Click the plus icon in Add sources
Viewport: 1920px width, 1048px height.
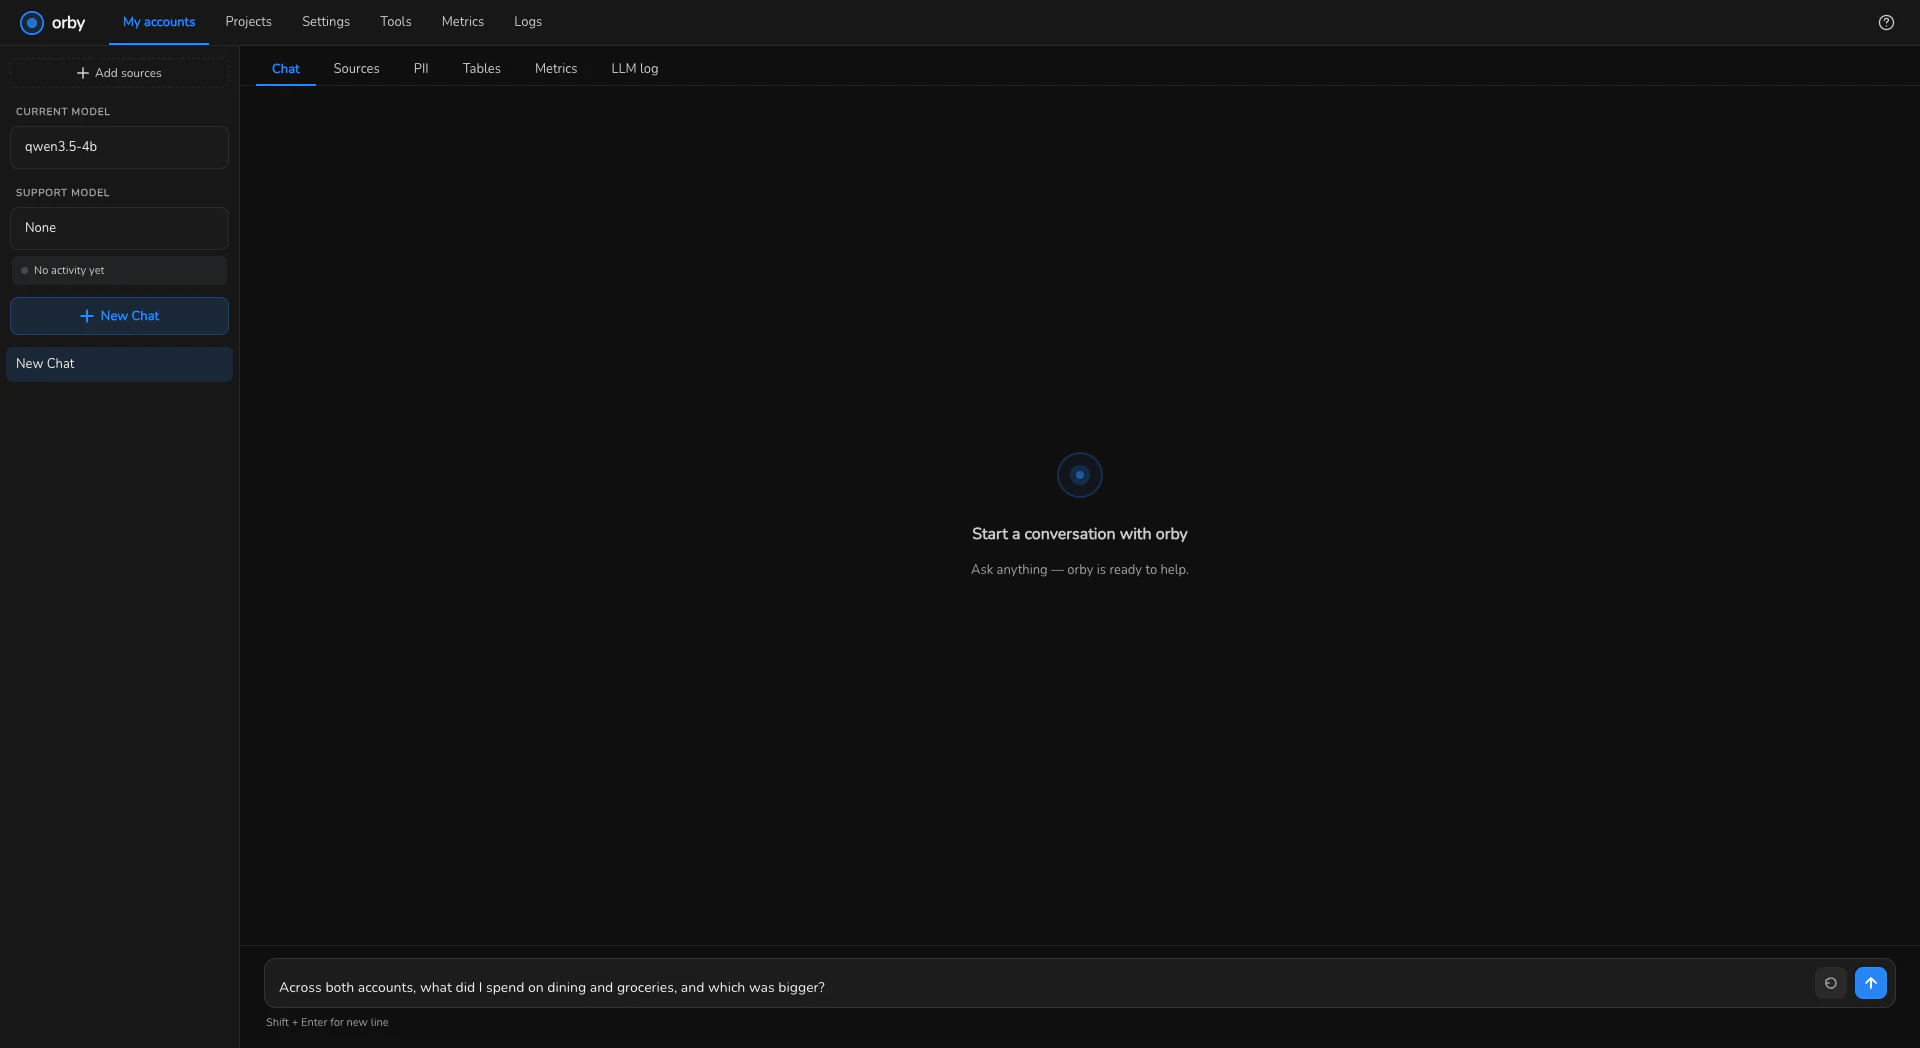click(x=83, y=73)
